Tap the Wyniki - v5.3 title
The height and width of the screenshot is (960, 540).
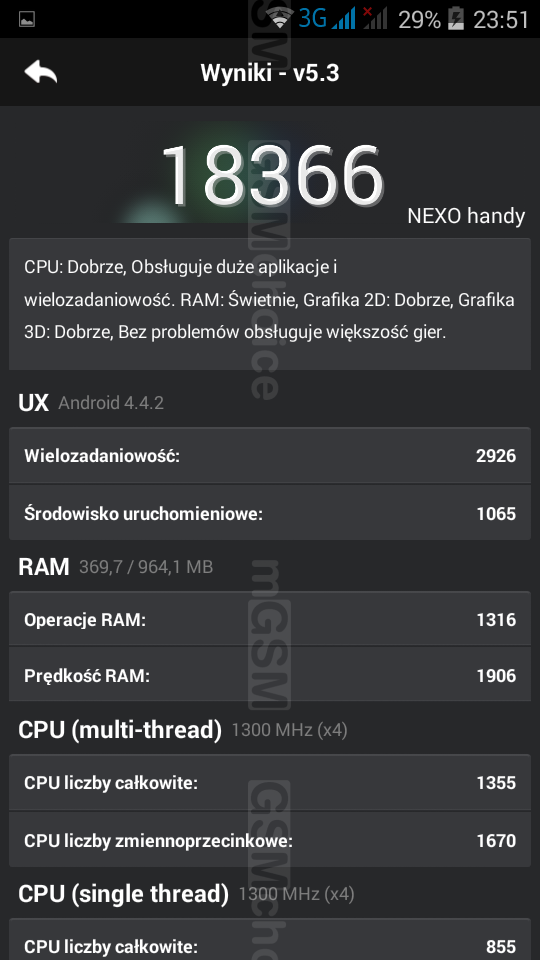point(269,73)
